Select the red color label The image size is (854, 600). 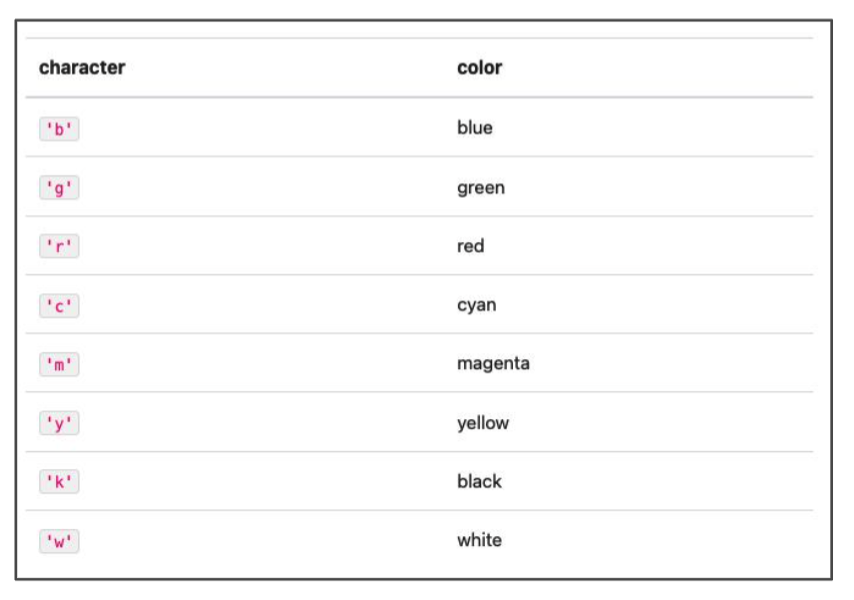point(471,246)
